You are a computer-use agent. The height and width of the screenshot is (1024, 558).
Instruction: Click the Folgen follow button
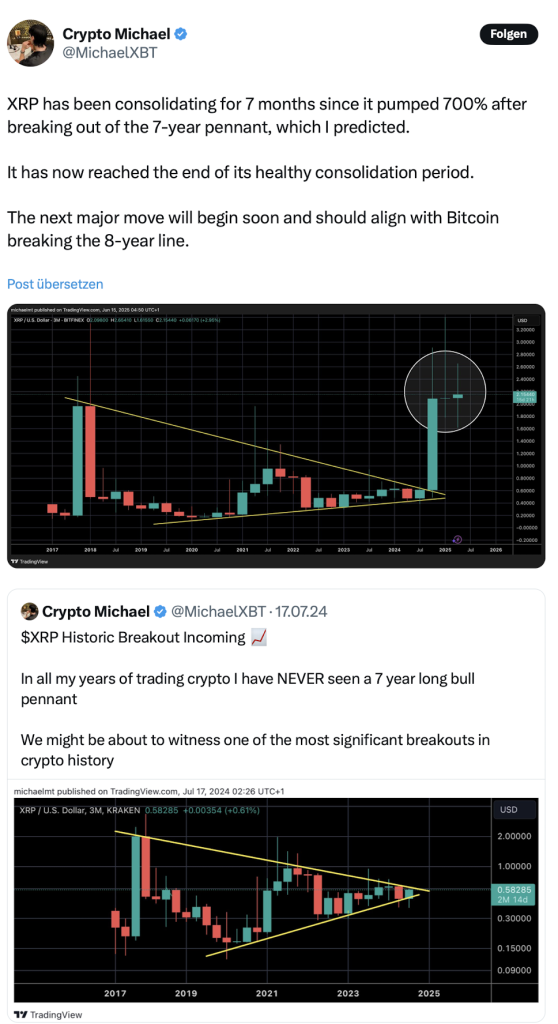pyautogui.click(x=508, y=34)
